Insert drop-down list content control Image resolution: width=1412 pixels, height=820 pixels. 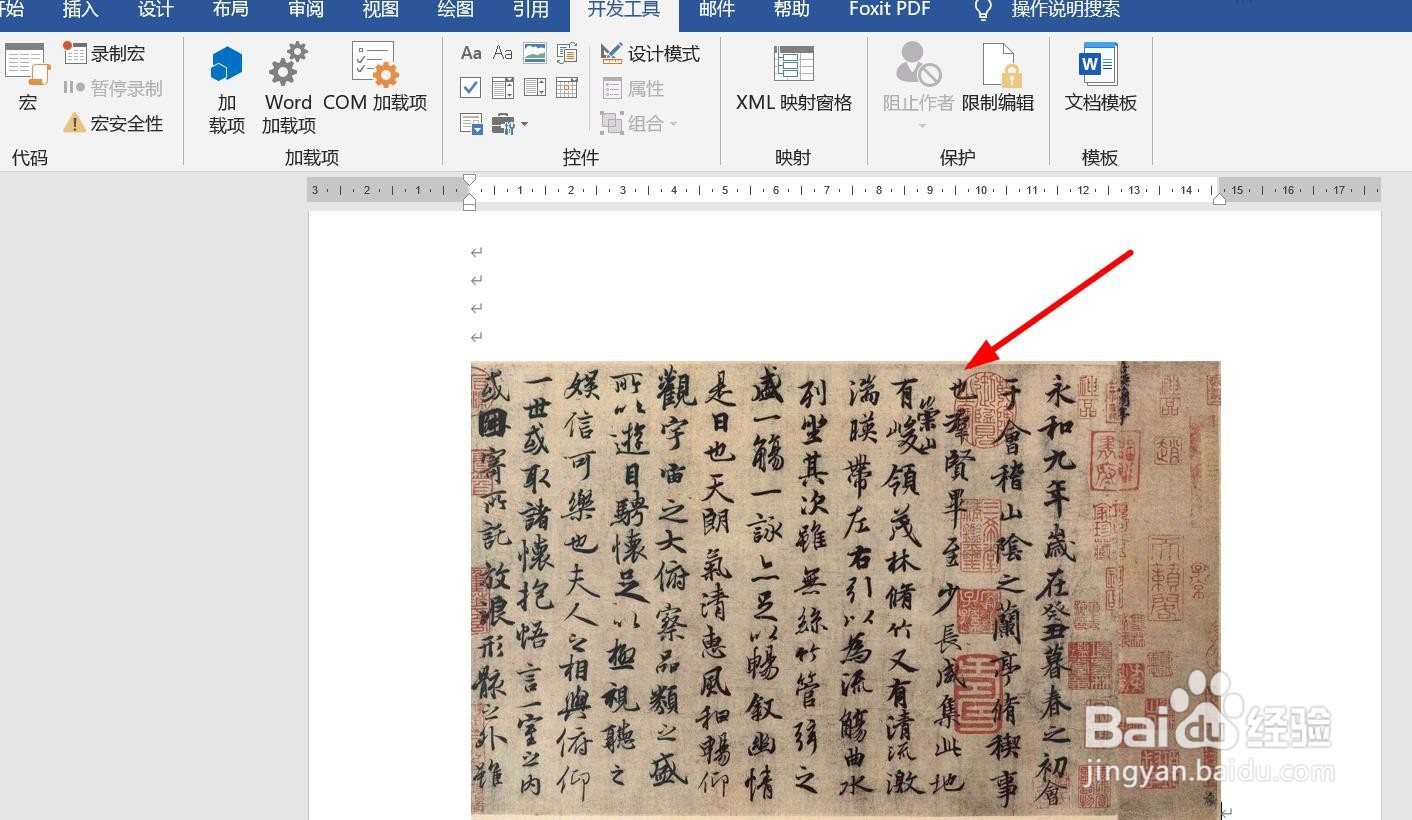[x=535, y=88]
